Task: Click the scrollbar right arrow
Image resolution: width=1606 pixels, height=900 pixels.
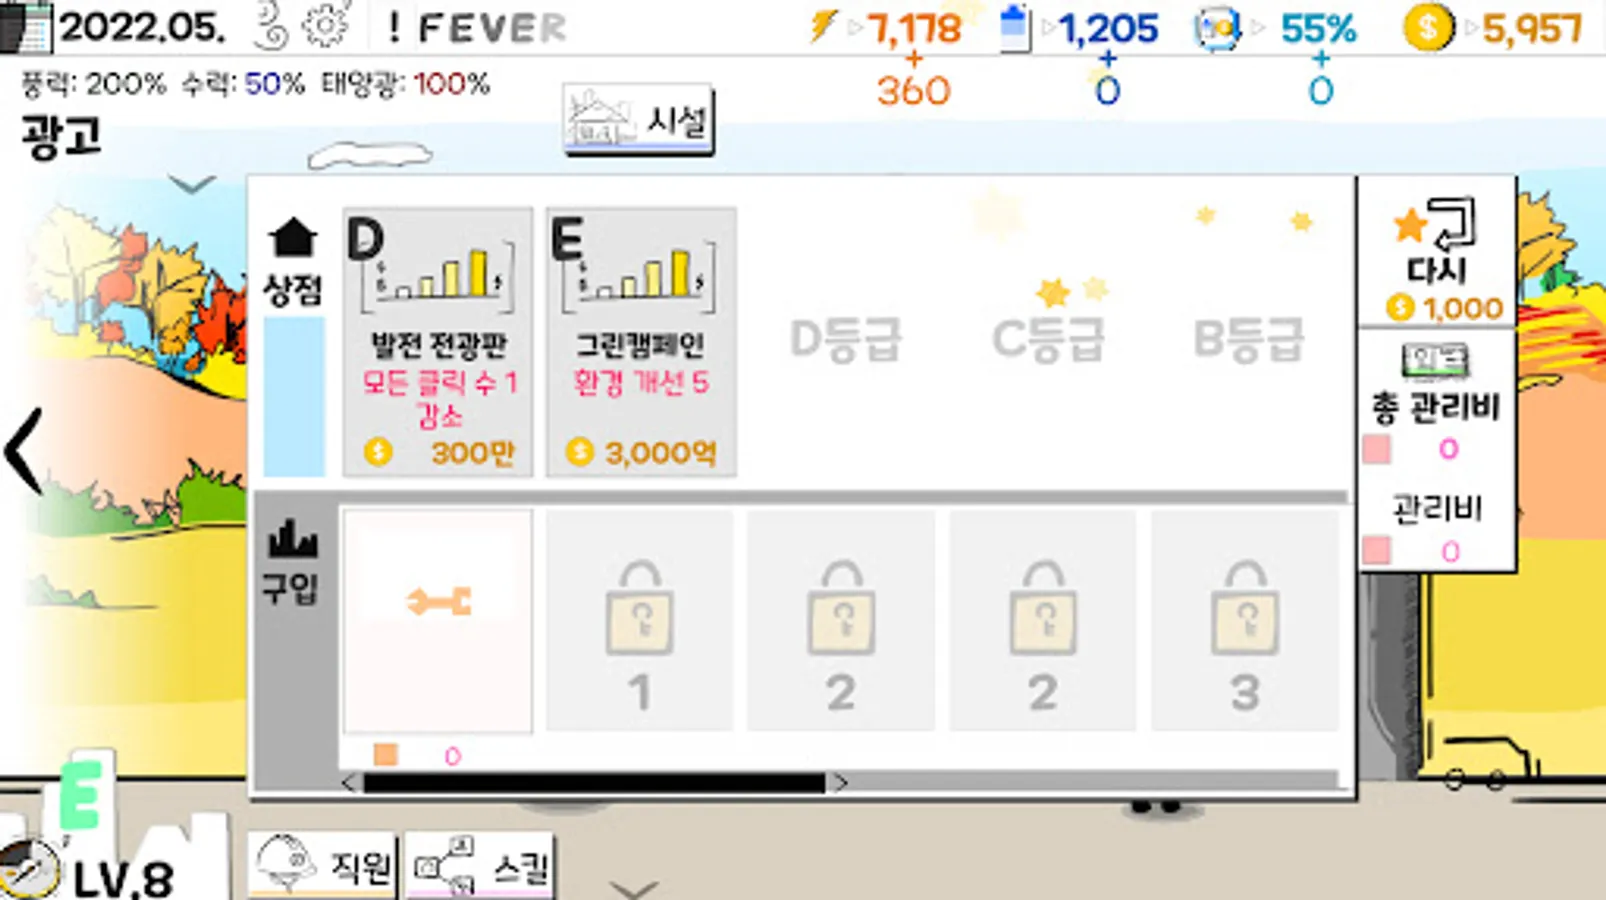Action: coord(841,783)
